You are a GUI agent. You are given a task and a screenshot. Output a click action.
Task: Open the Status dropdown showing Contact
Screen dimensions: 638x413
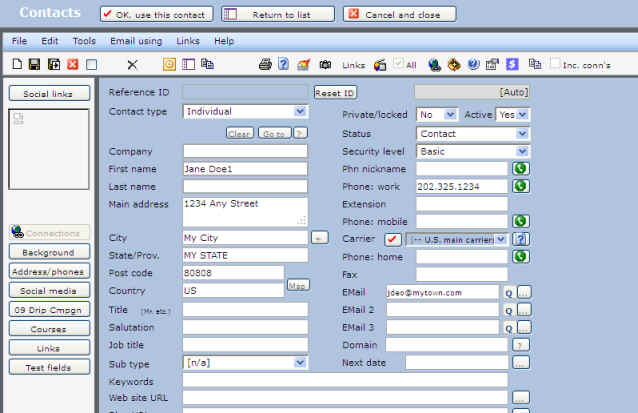[473, 133]
